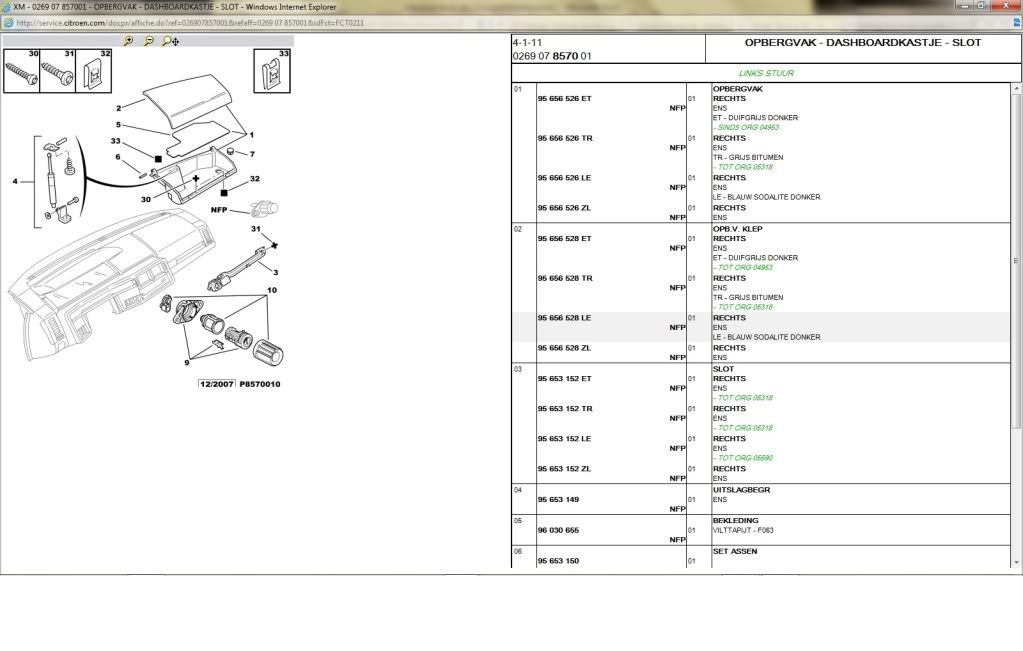Click the green LINKS STUUR heading
This screenshot has height=651, width=1023.
766,73
